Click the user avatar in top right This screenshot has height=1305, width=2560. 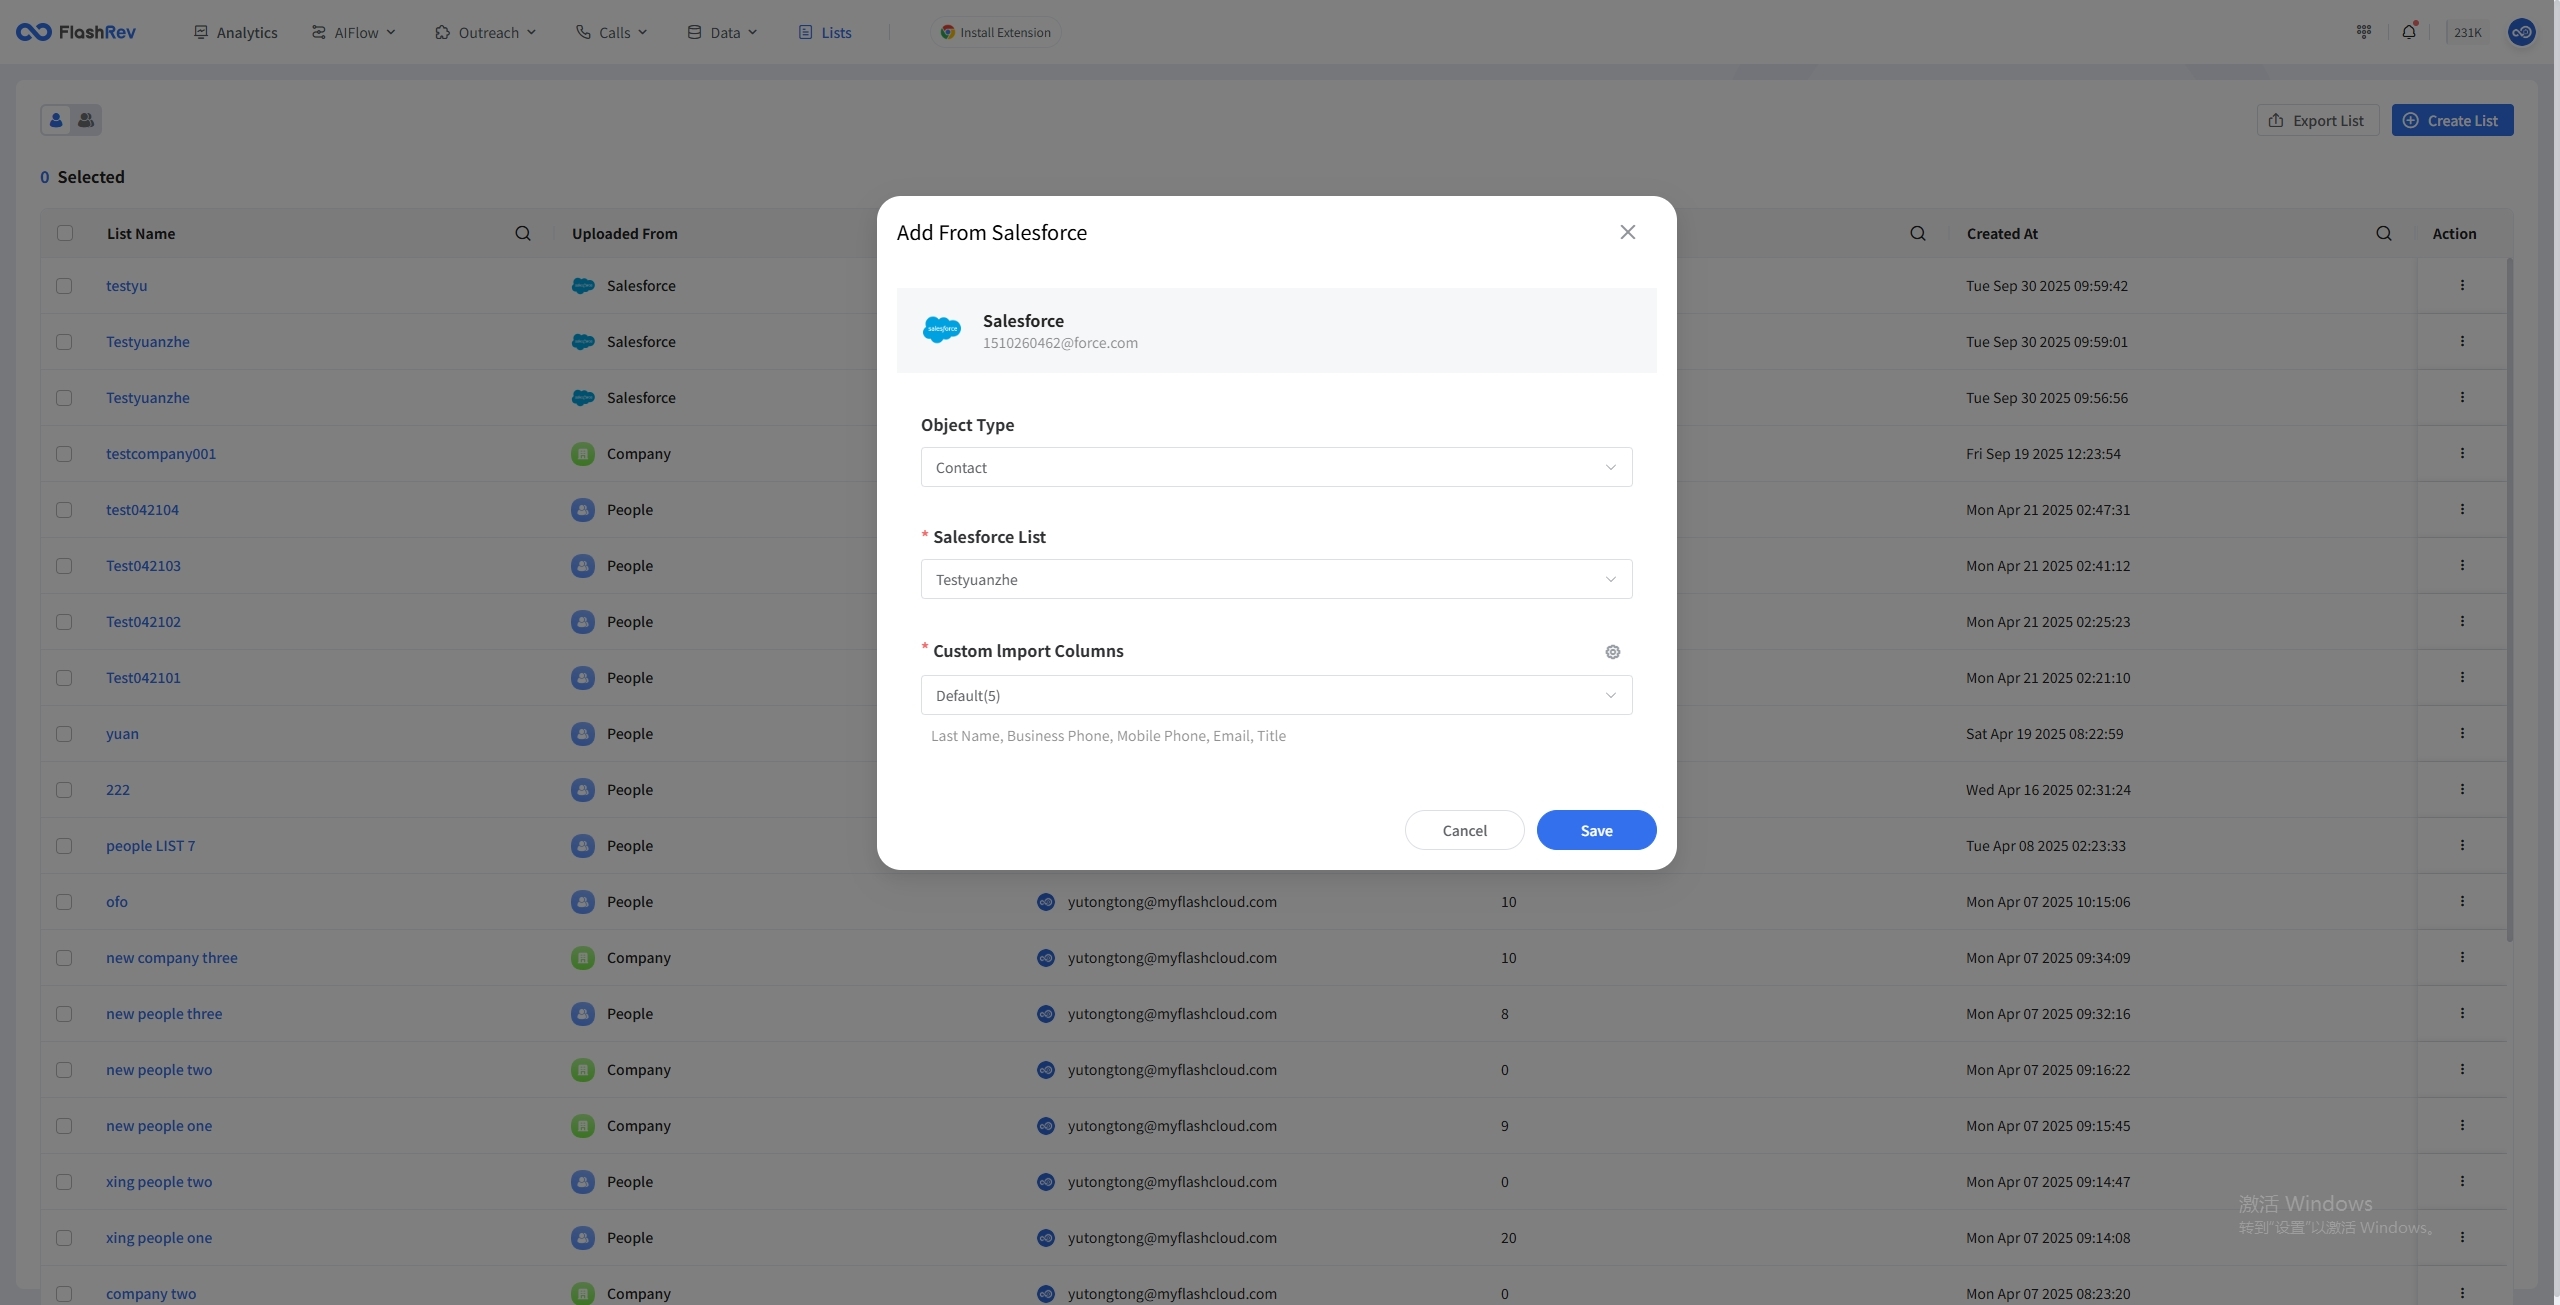[x=2521, y=32]
